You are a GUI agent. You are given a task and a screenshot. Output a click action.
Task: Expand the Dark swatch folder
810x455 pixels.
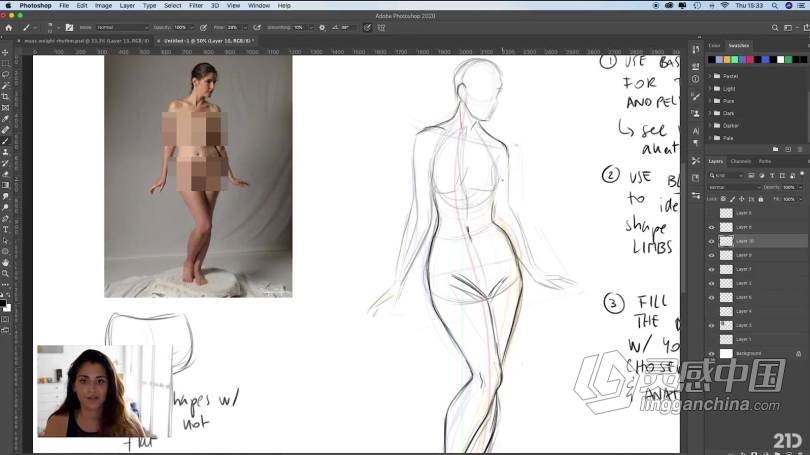click(710, 113)
